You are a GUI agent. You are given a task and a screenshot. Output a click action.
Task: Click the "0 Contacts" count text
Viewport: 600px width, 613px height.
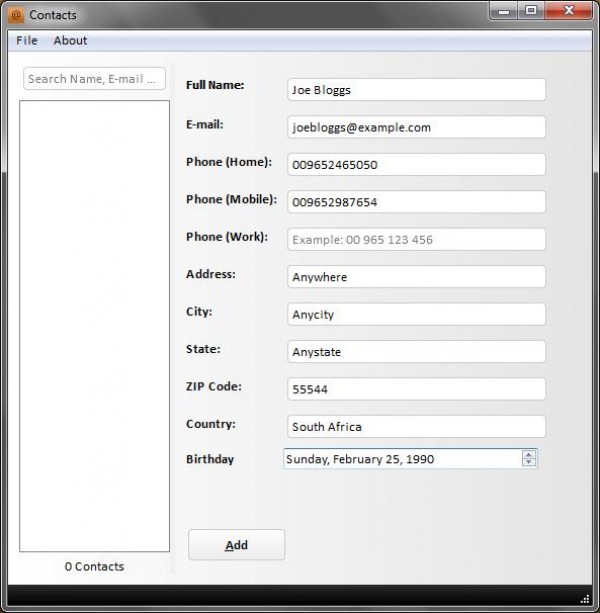(94, 566)
